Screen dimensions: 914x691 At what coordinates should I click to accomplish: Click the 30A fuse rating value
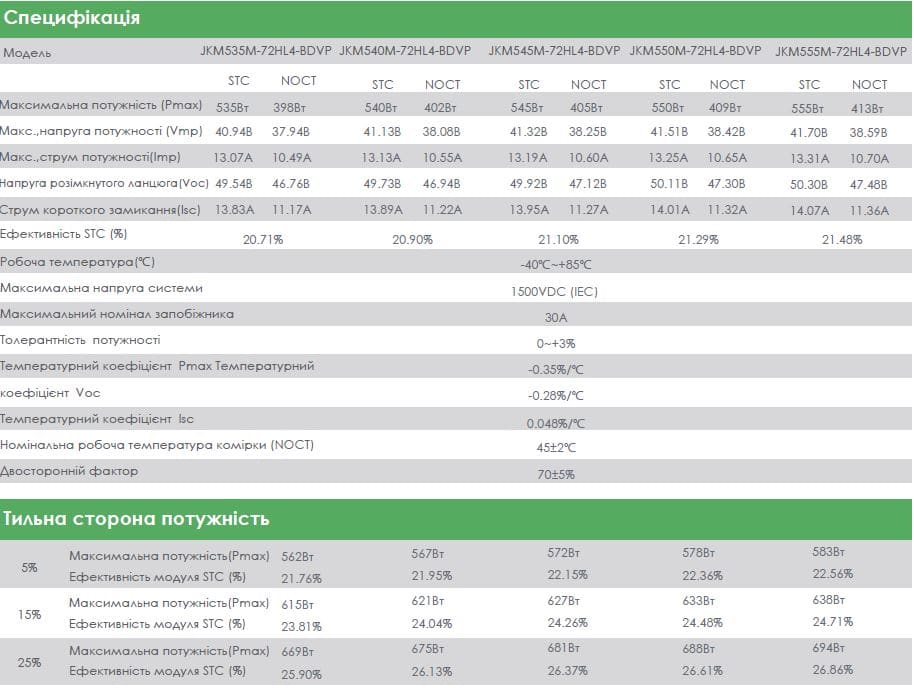[556, 318]
